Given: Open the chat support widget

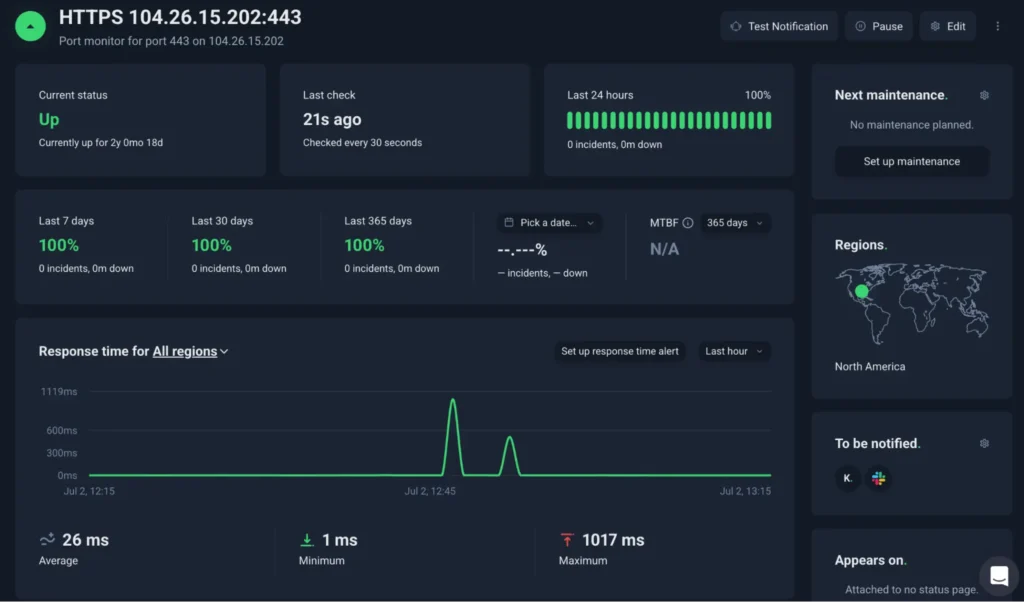Looking at the screenshot, I should tap(999, 576).
